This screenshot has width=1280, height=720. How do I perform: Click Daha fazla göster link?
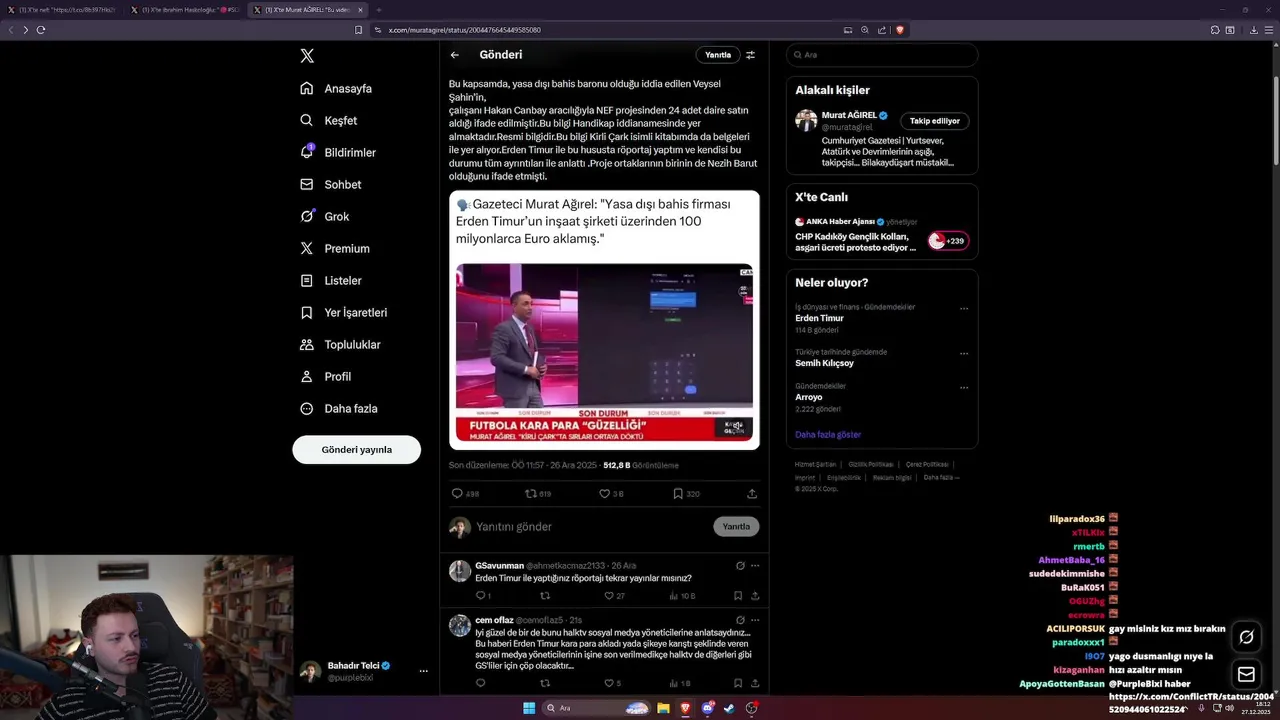click(x=827, y=434)
